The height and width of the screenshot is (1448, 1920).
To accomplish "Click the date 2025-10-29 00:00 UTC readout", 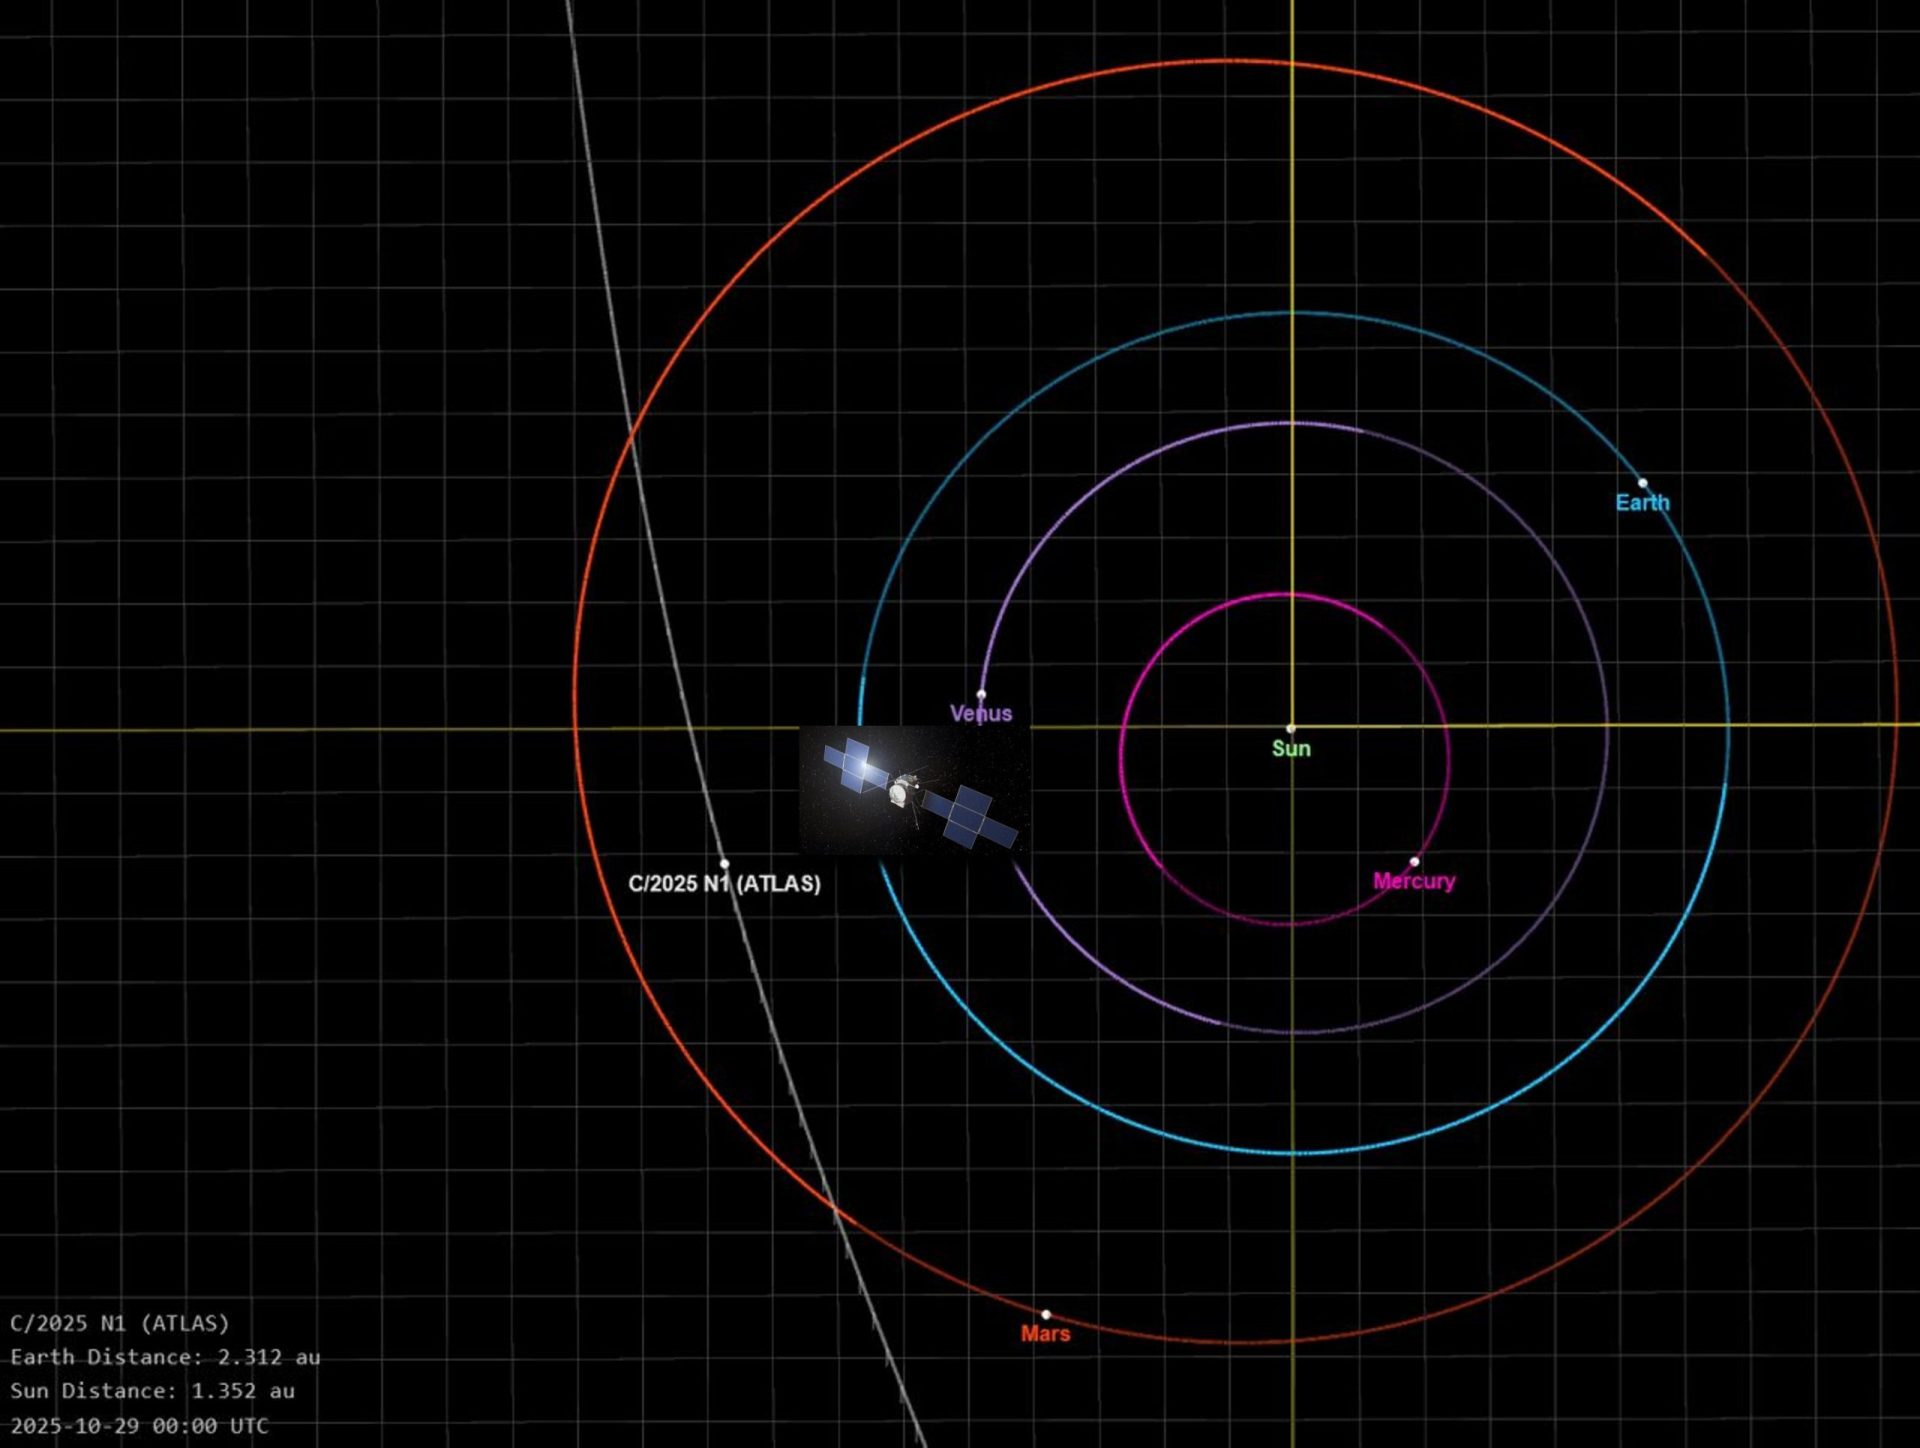I will pos(139,1426).
